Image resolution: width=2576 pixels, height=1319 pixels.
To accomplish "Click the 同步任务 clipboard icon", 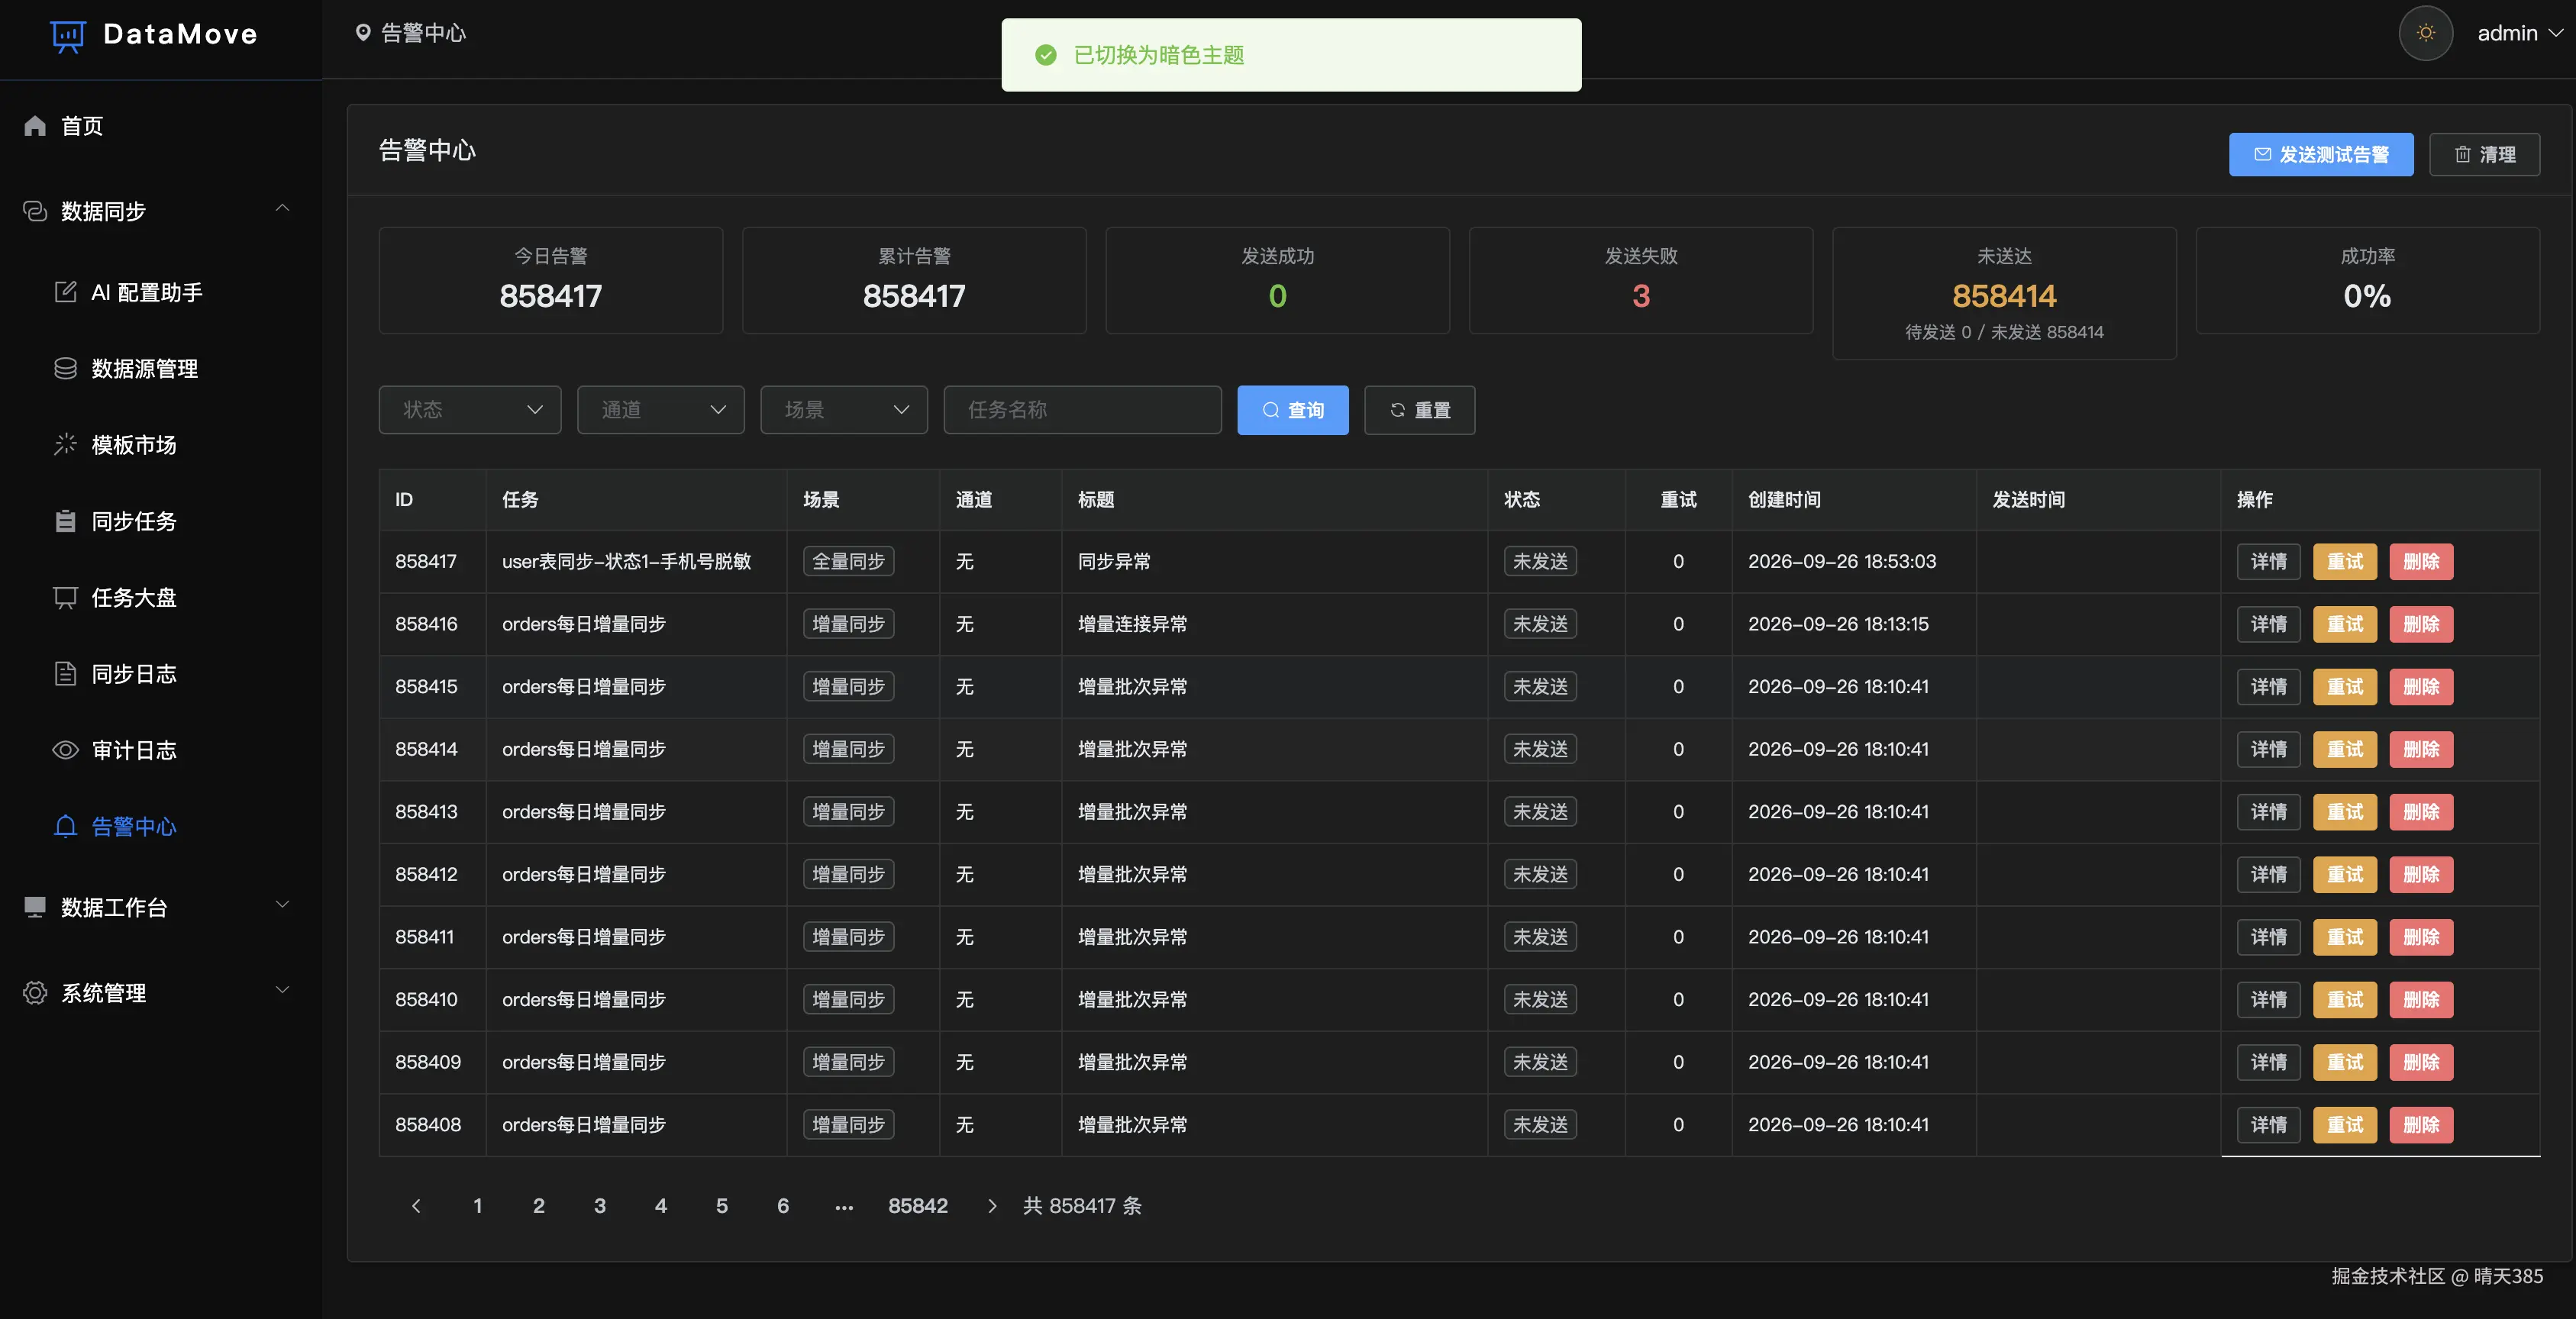I will [x=65, y=521].
